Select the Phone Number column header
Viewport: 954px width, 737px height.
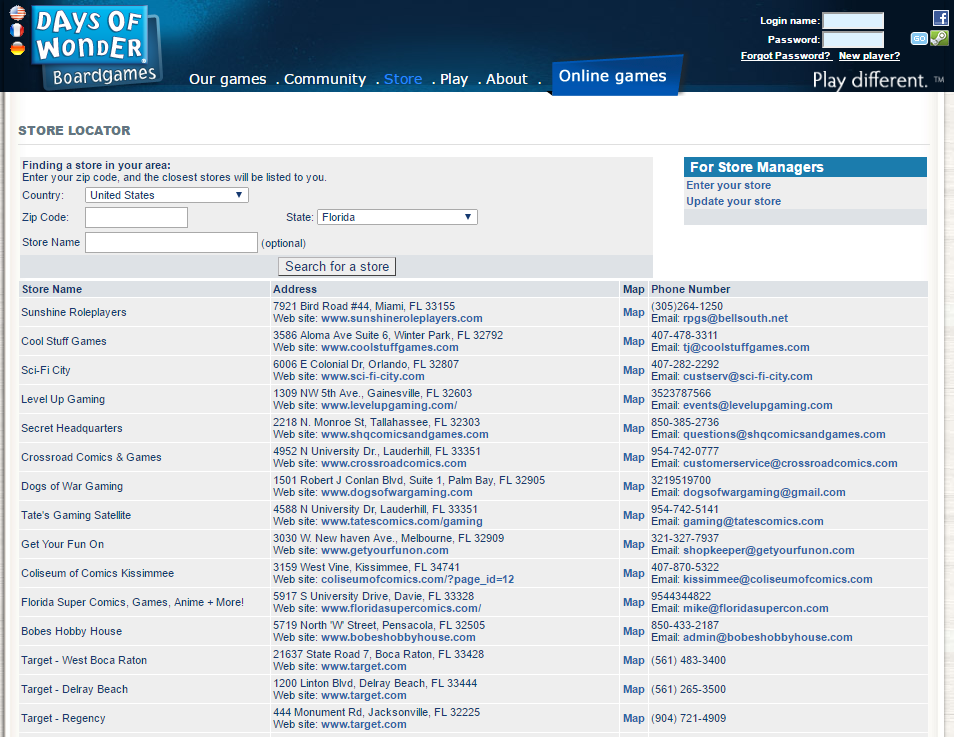[x=691, y=290]
